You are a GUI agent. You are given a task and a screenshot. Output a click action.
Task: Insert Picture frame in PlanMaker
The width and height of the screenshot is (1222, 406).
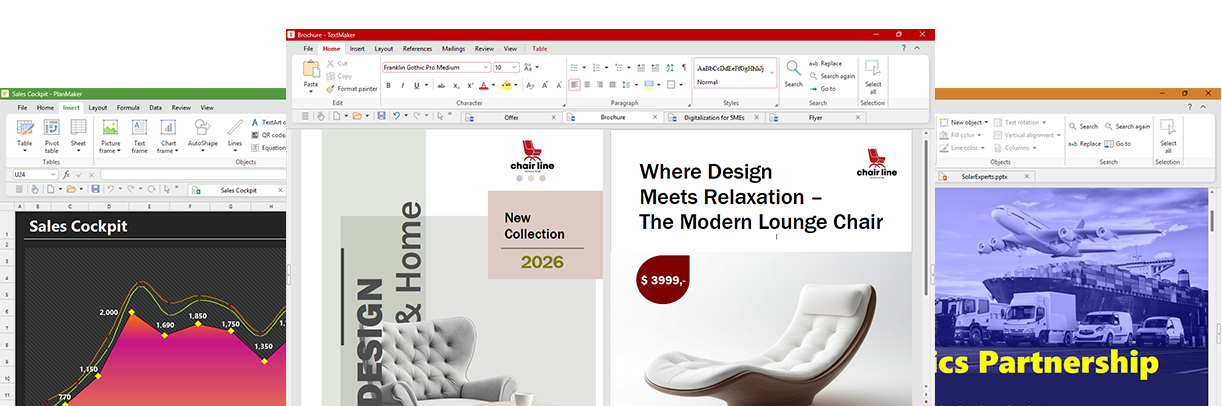coord(110,136)
